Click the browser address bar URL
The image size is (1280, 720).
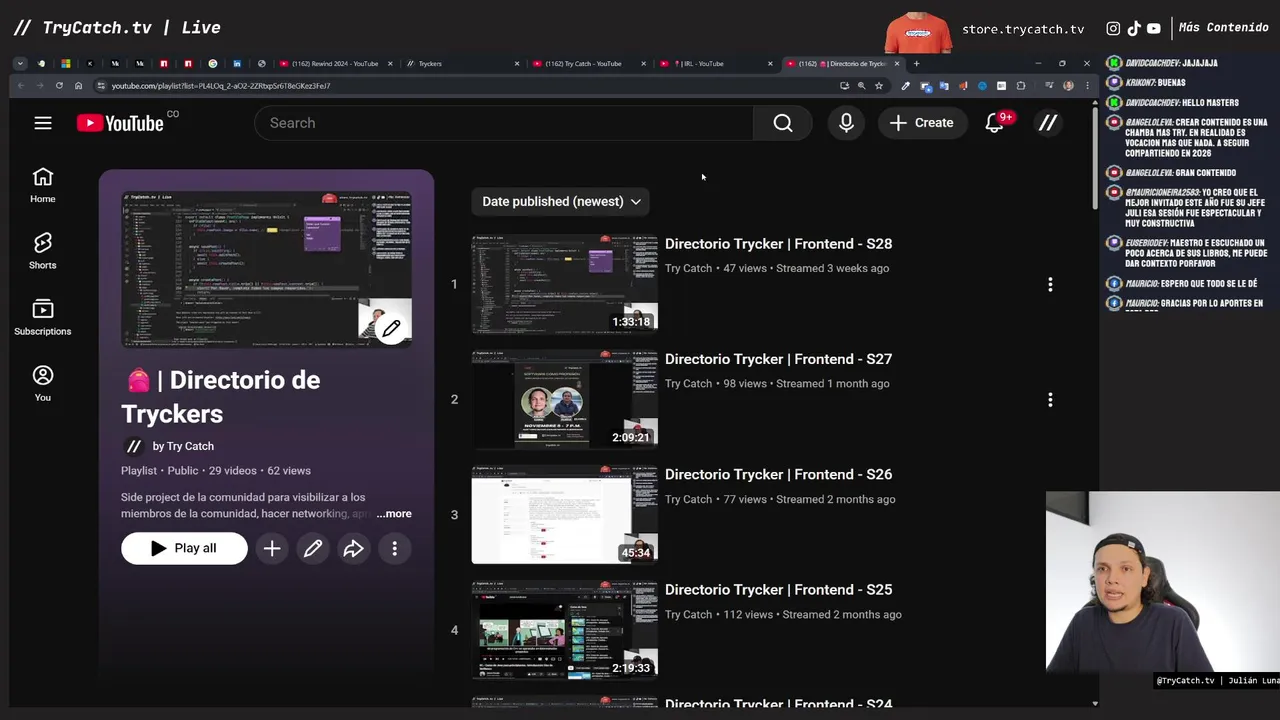point(220,86)
